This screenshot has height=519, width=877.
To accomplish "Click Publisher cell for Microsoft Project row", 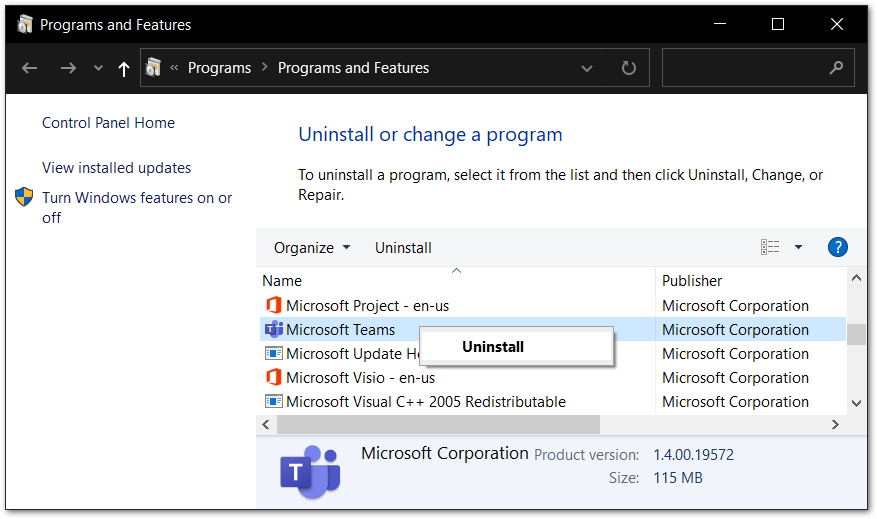I will pos(735,306).
